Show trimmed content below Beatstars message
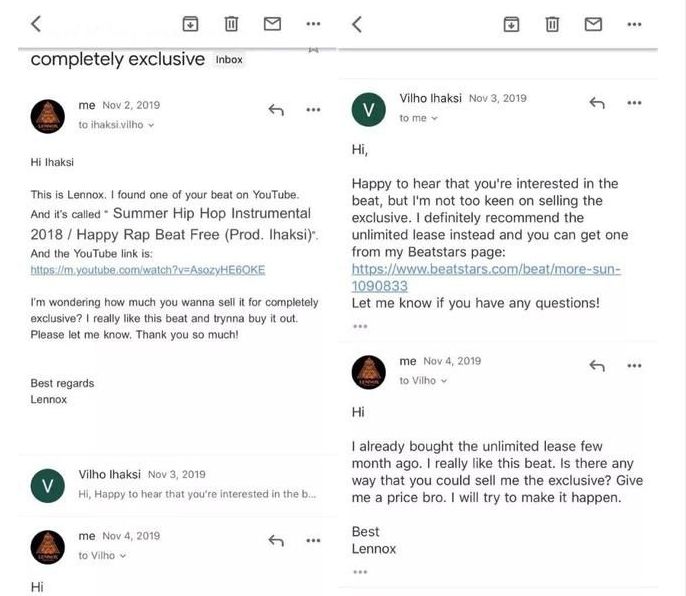This screenshot has width=686, height=596. (x=360, y=326)
